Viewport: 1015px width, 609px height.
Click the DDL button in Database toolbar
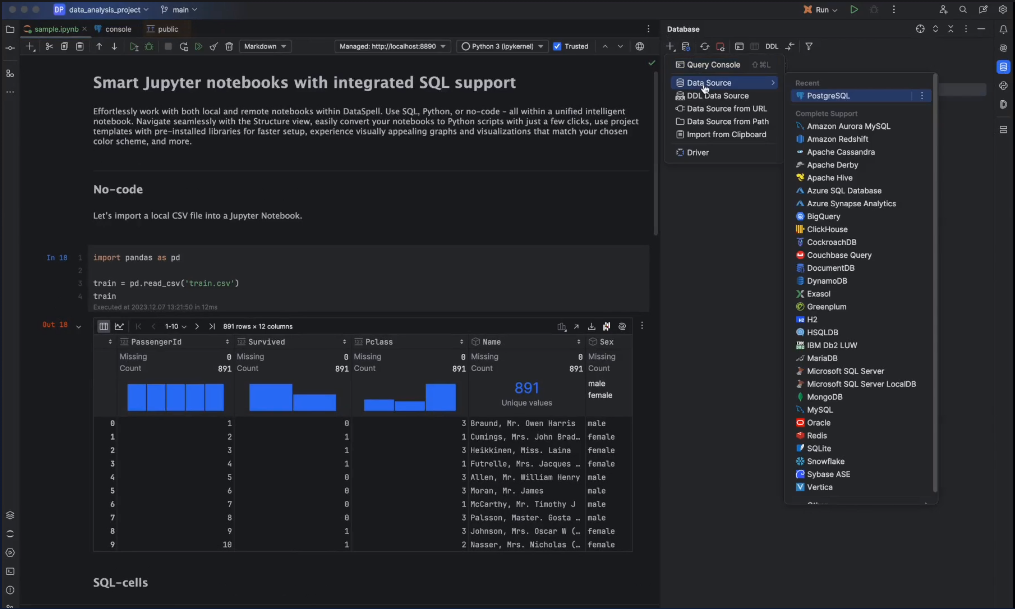click(772, 47)
